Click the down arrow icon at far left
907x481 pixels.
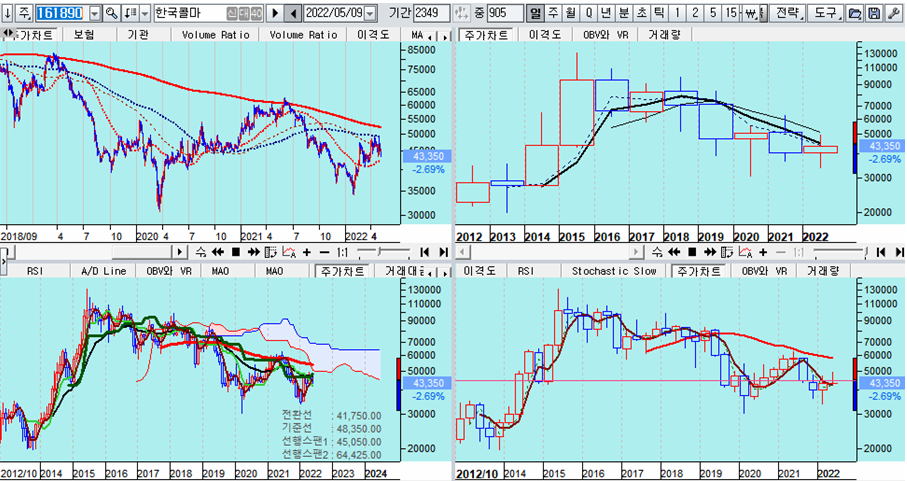click(x=9, y=13)
